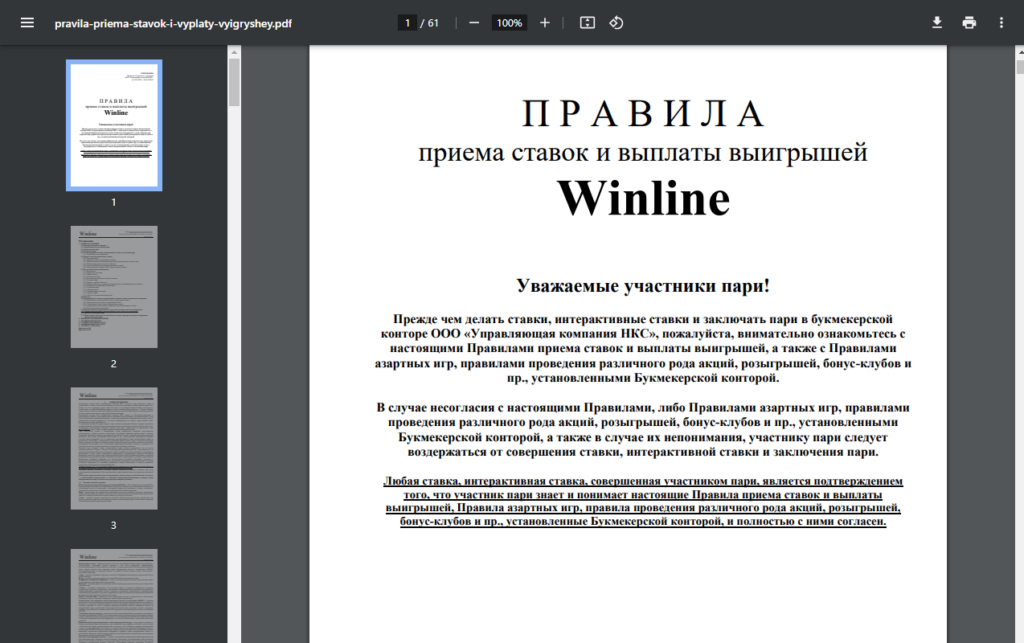Click the thumbnail panel scrollbar handle
This screenshot has width=1024, height=643.
pos(234,82)
